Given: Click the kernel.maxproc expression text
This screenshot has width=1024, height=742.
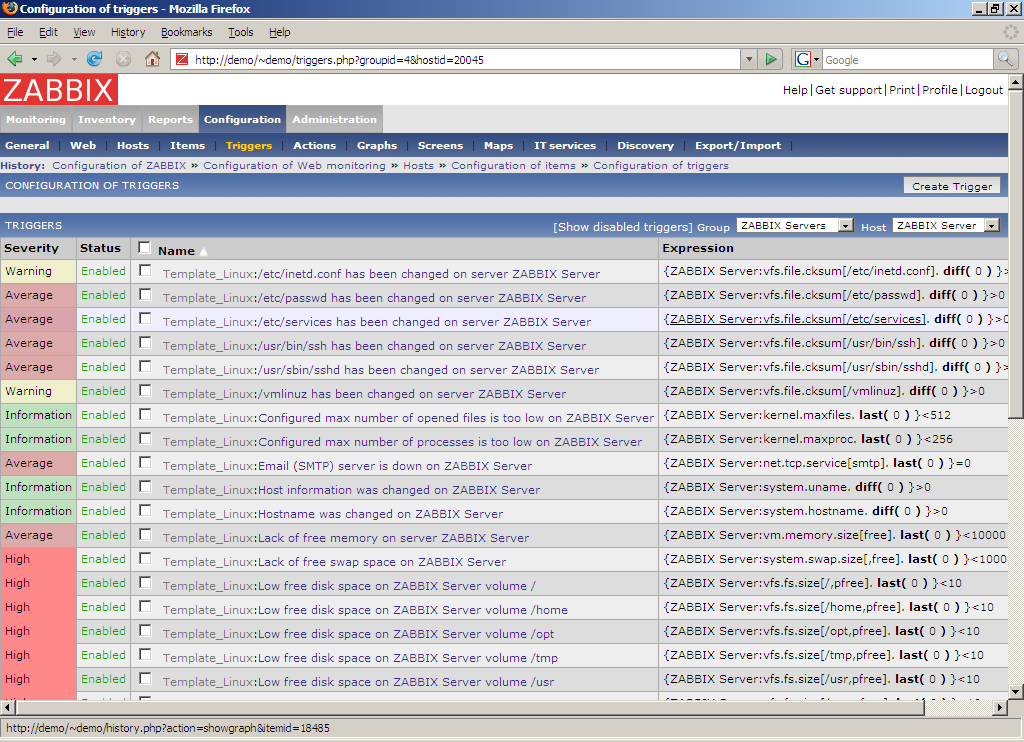Looking at the screenshot, I should point(808,439).
